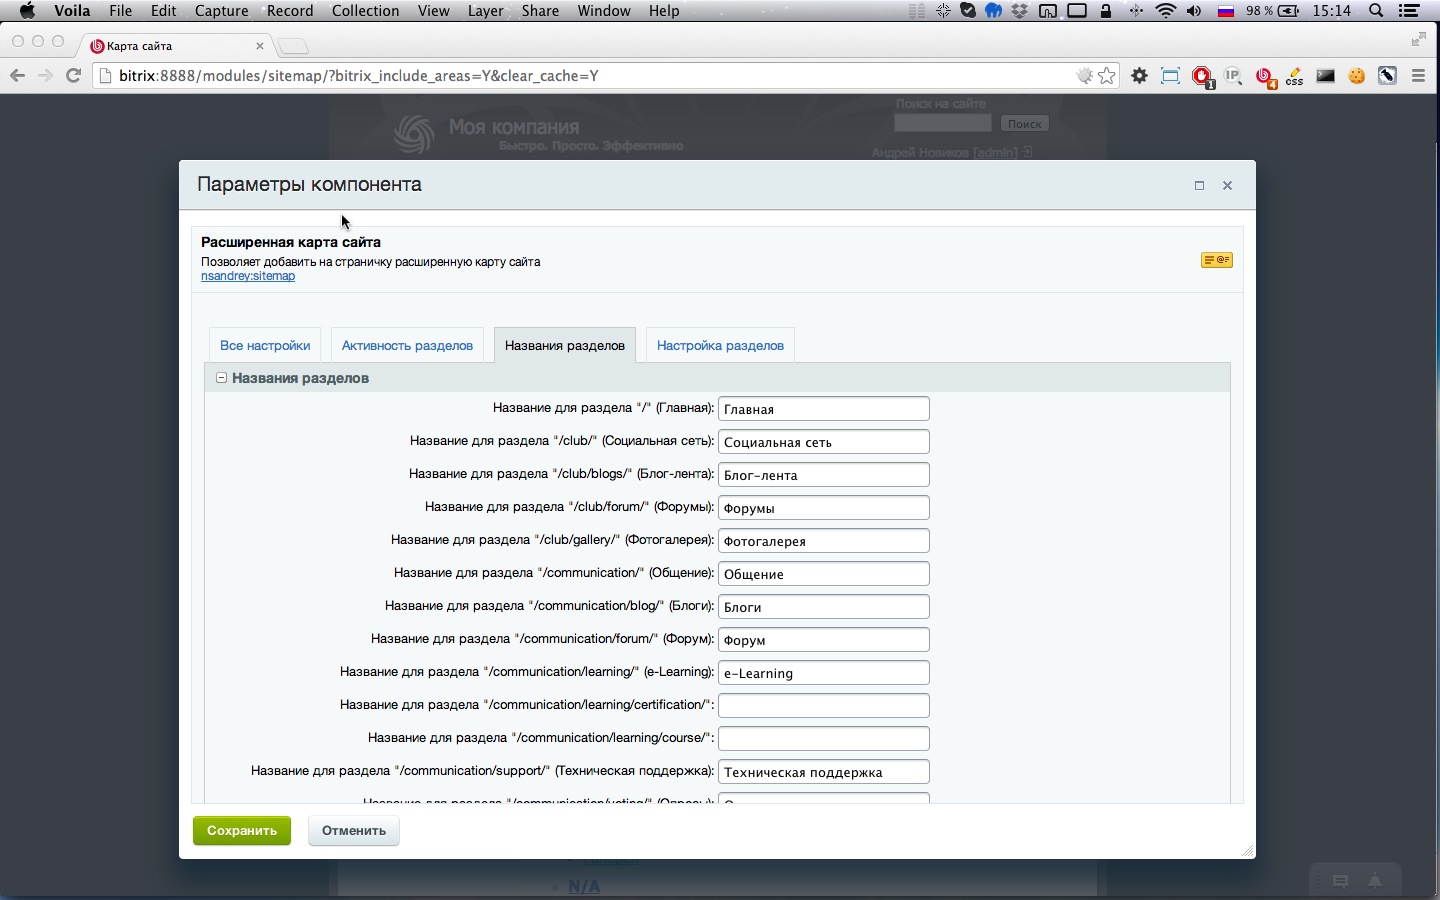Screen dimensions: 1440x900
Task: Open the Chrome hamburger menu
Action: pos(1418,76)
